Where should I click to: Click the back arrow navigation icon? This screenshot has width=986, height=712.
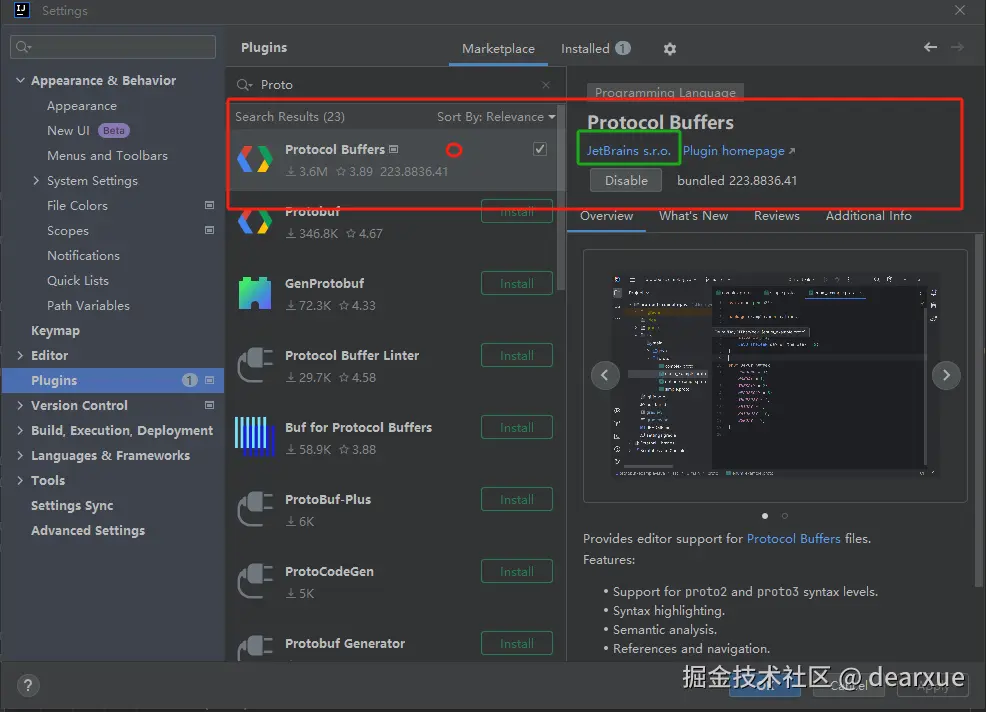[930, 47]
